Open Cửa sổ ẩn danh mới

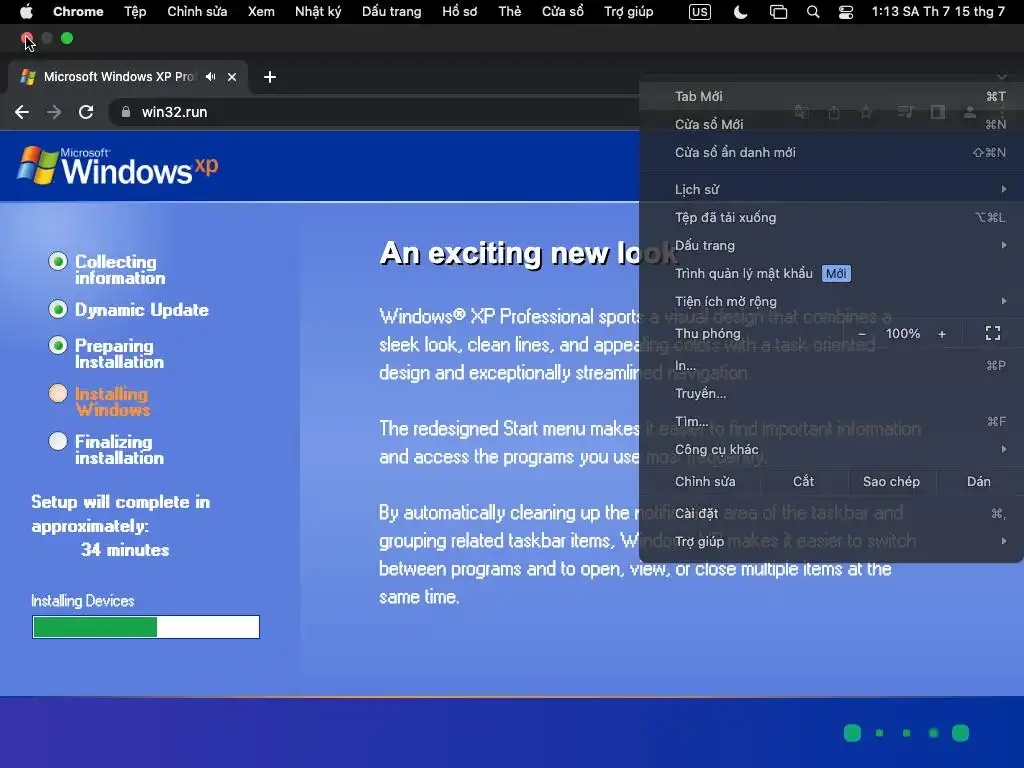tap(831, 152)
